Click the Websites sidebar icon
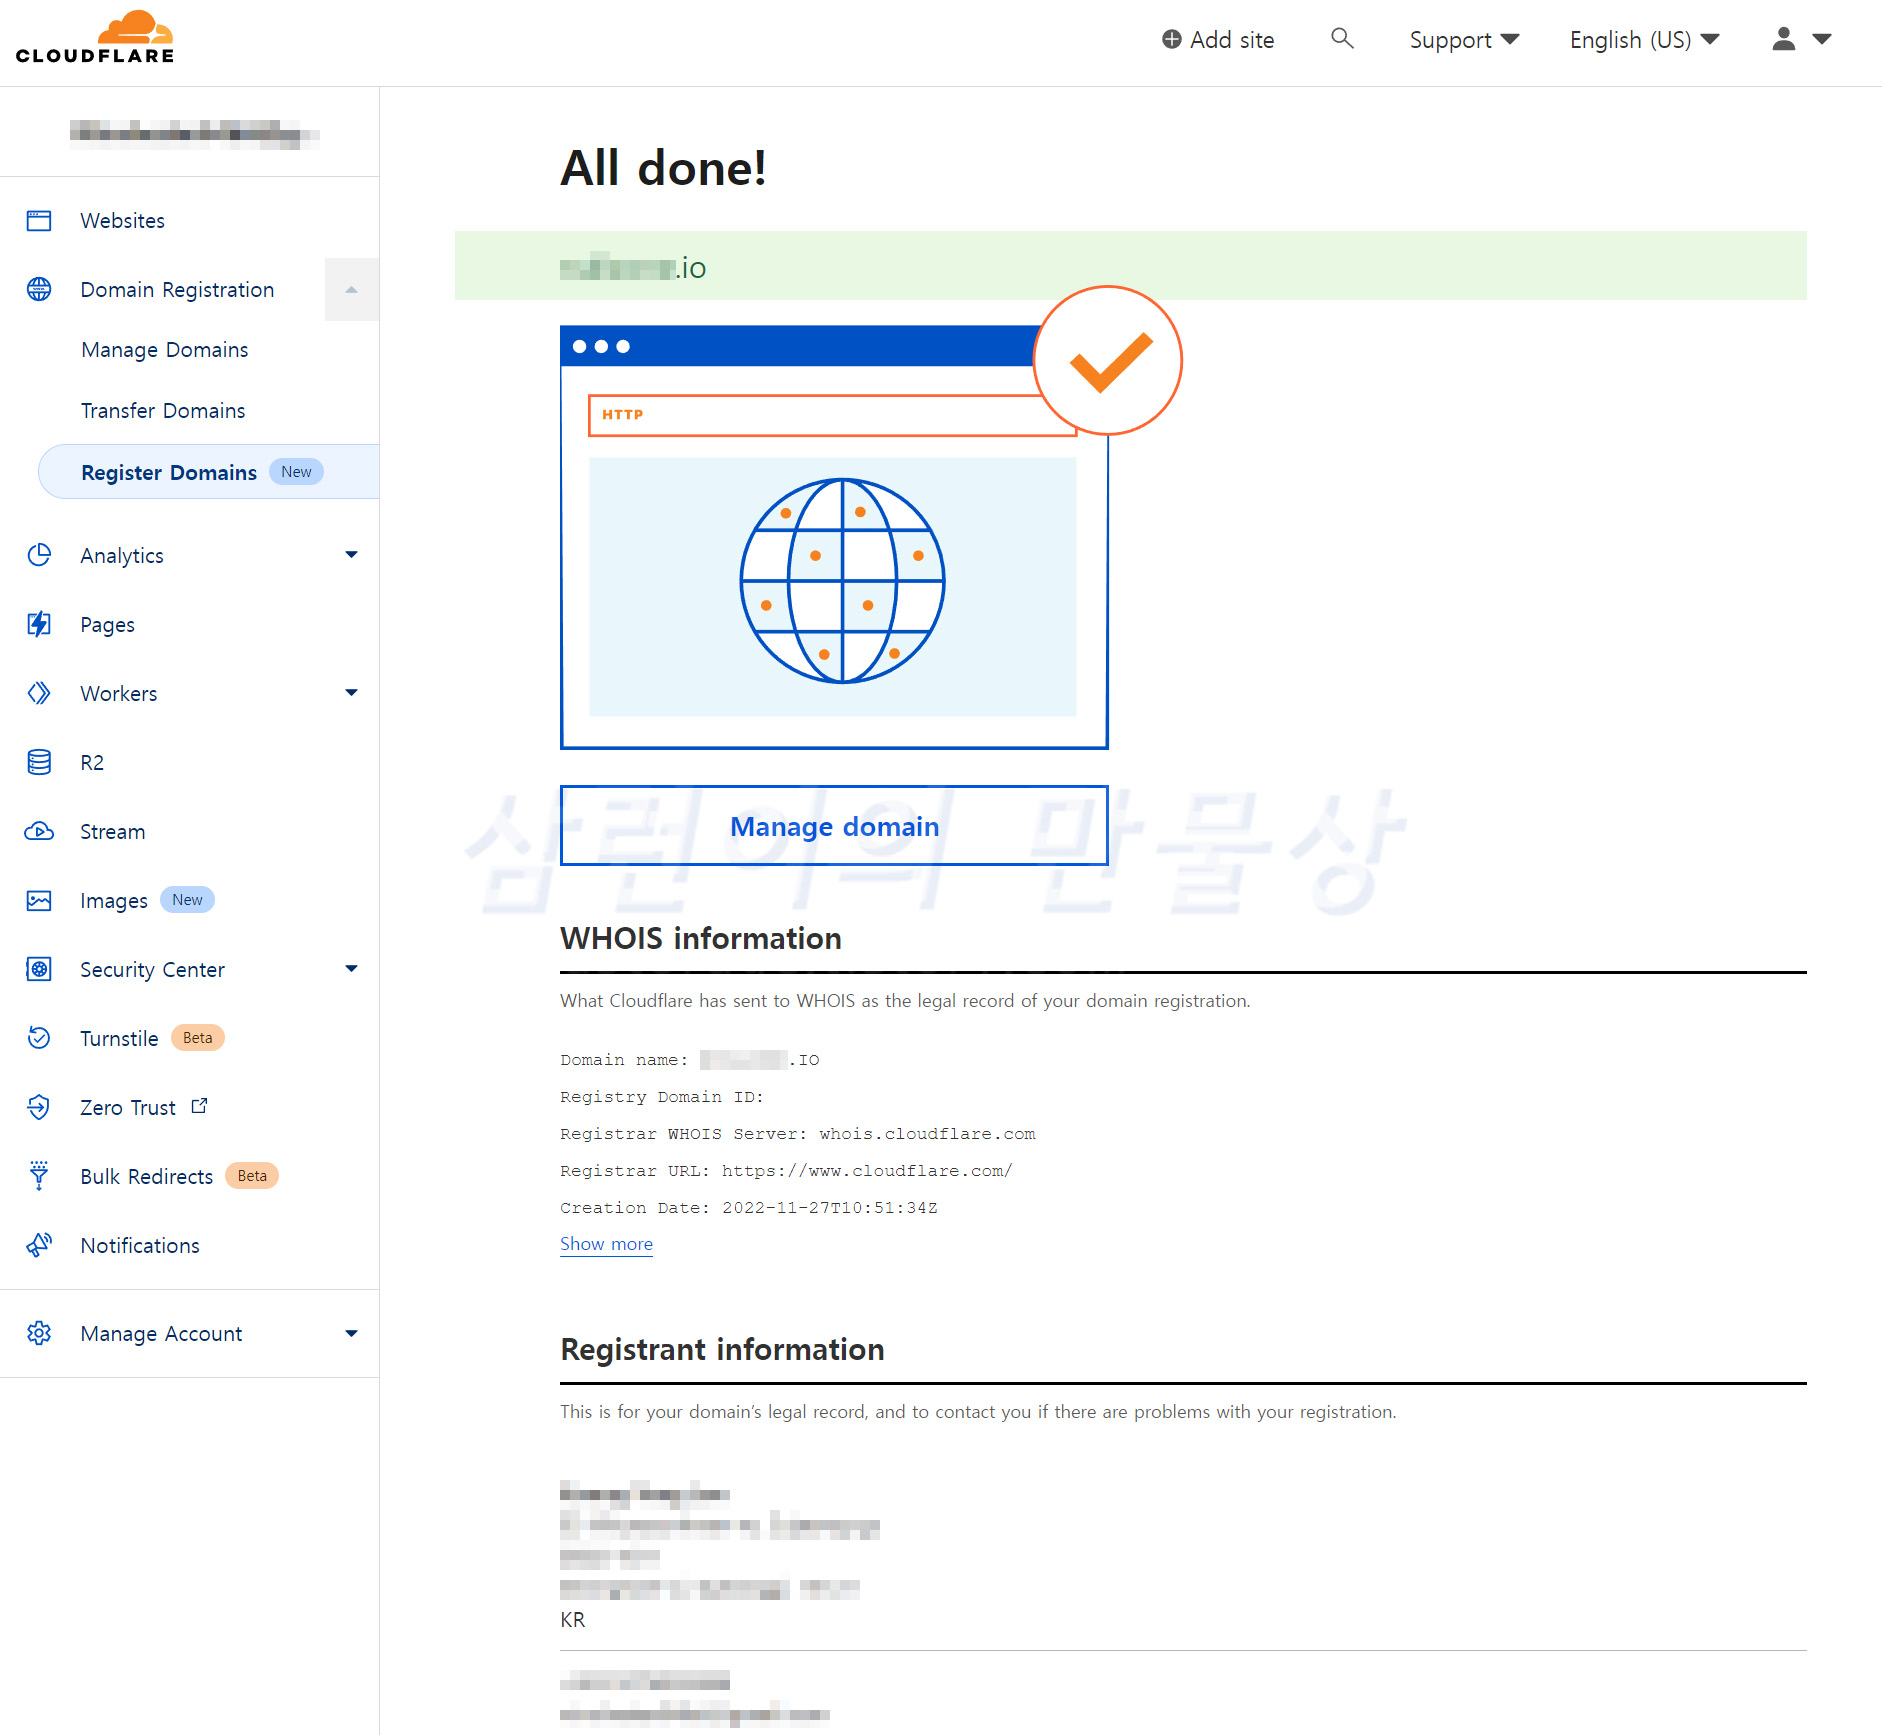This screenshot has width=1882, height=1735. pyautogui.click(x=39, y=221)
